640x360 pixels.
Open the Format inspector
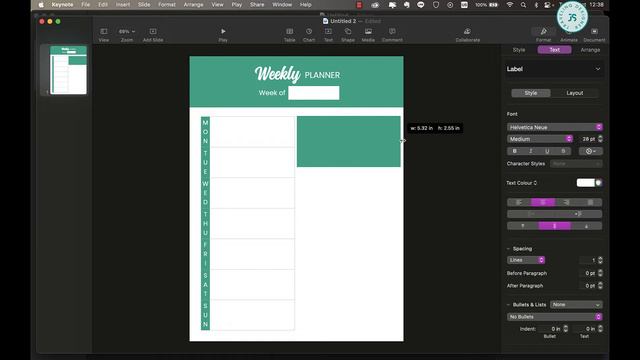(543, 35)
